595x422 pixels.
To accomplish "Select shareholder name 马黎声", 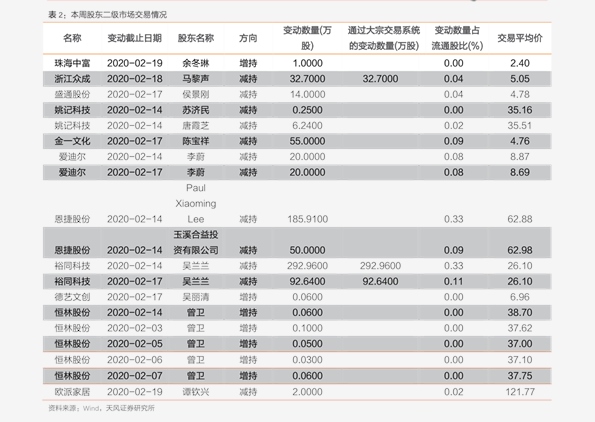I will point(196,79).
